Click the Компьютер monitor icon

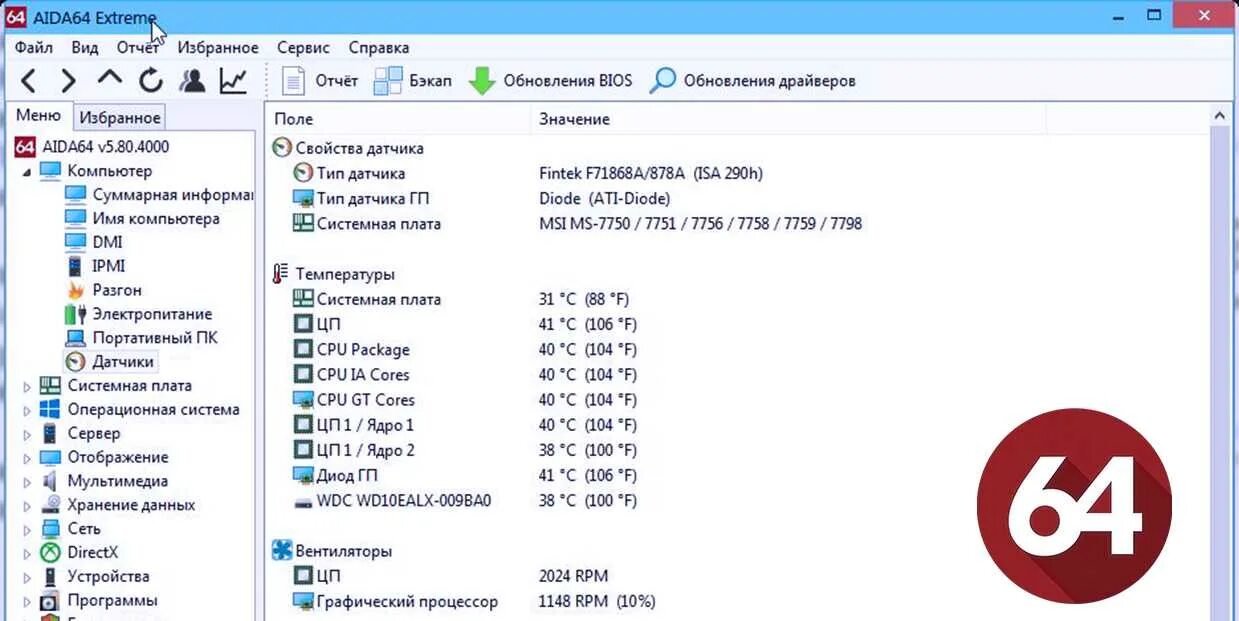[50, 171]
